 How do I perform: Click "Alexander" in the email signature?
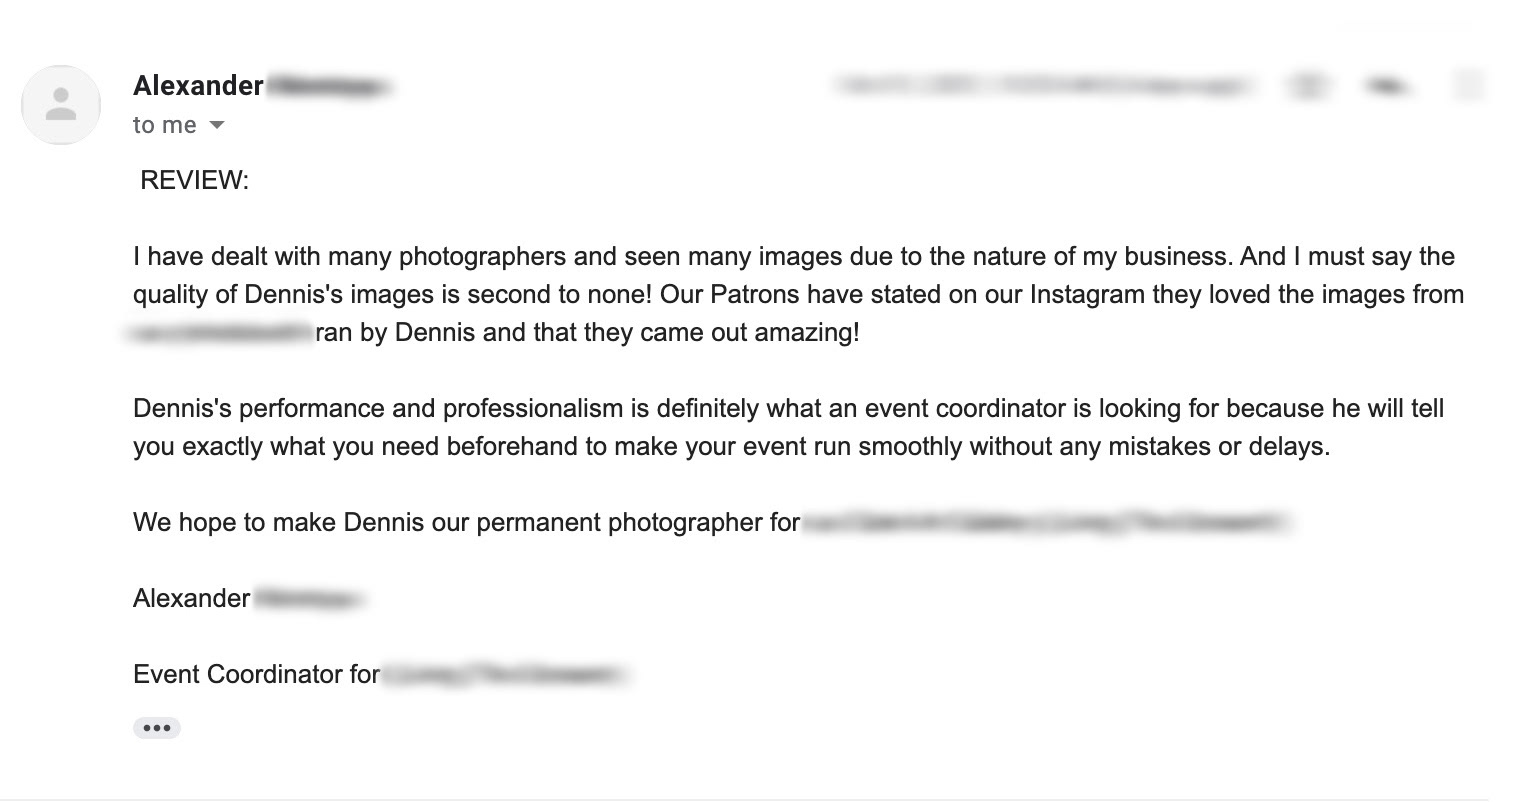click(x=191, y=598)
